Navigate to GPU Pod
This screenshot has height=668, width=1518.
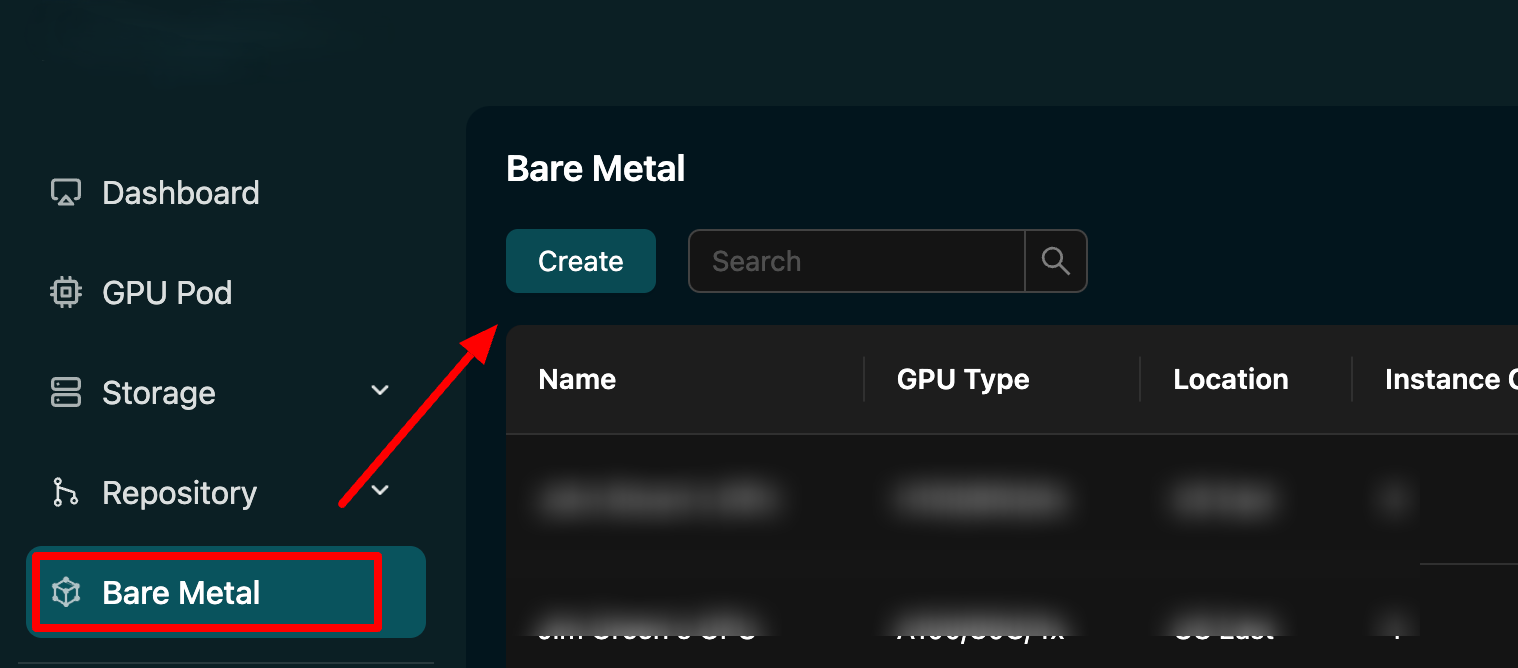pos(167,292)
